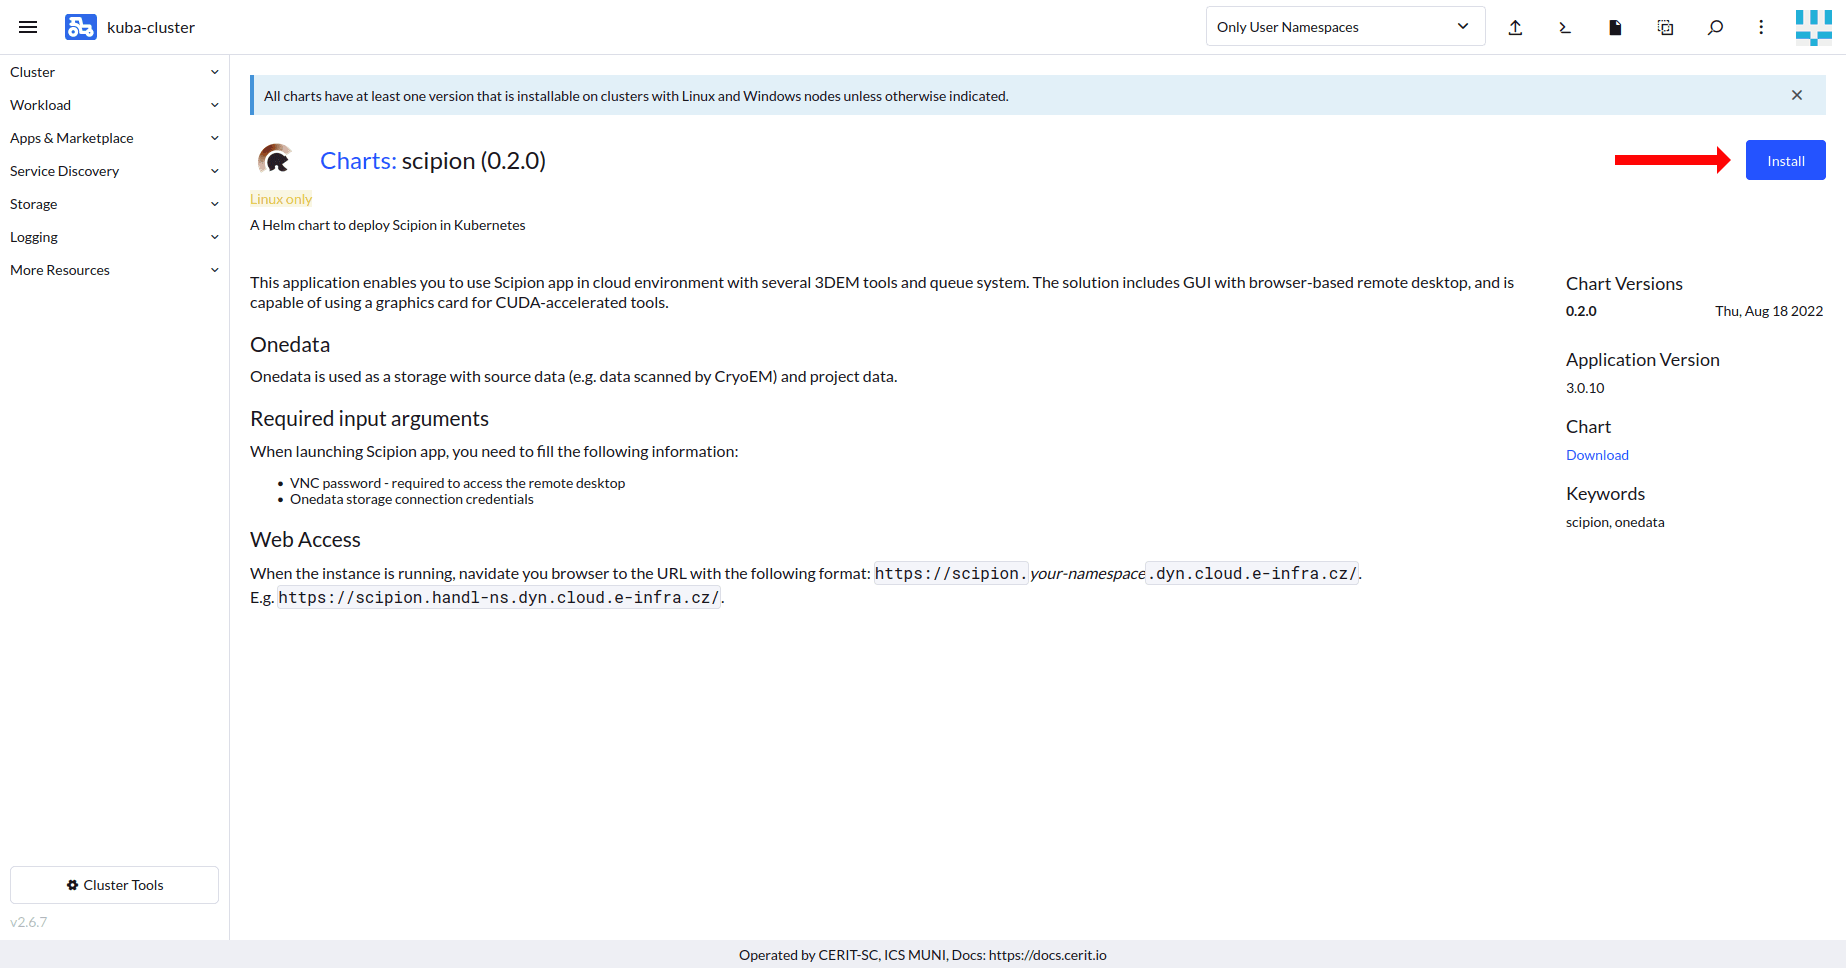1846x968 pixels.
Task: Click the scipion, onedata keywords text
Action: (1615, 522)
